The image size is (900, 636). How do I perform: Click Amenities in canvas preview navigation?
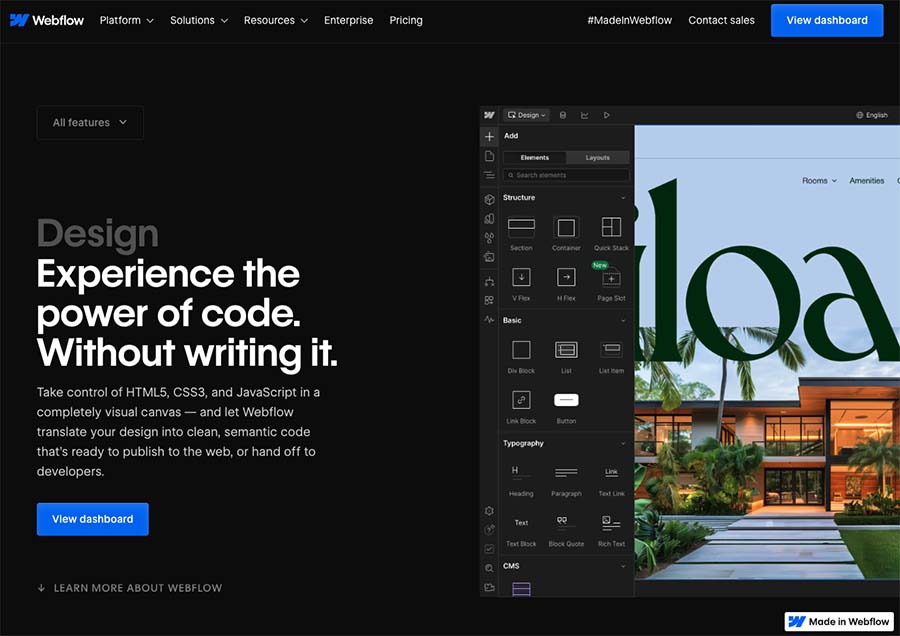pos(867,180)
